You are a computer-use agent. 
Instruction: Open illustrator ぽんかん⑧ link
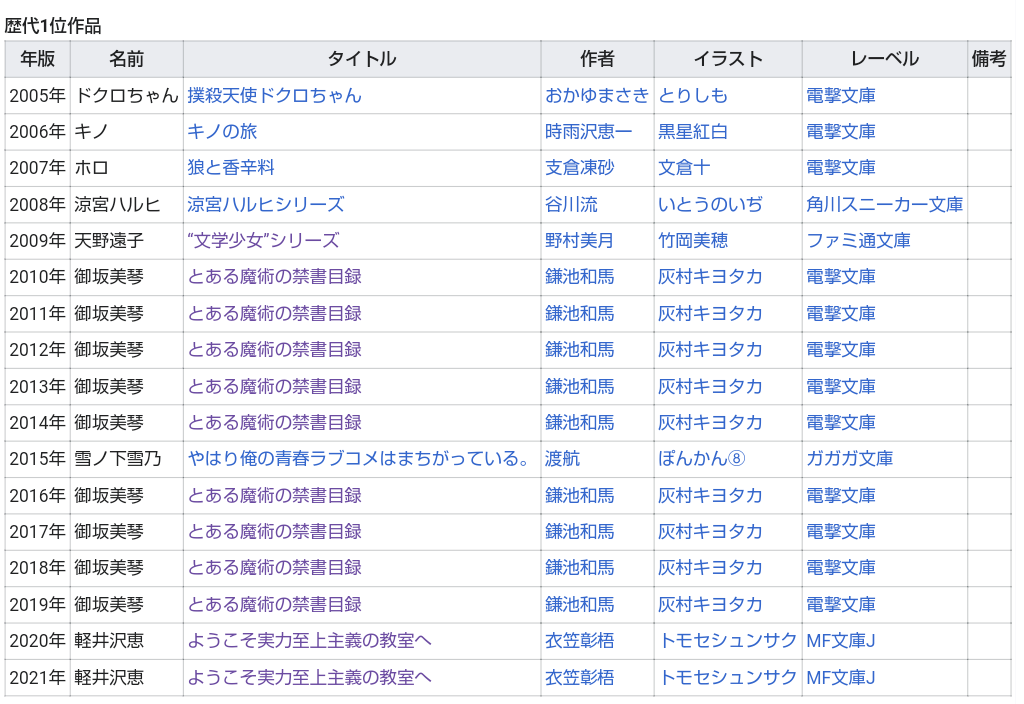702,459
